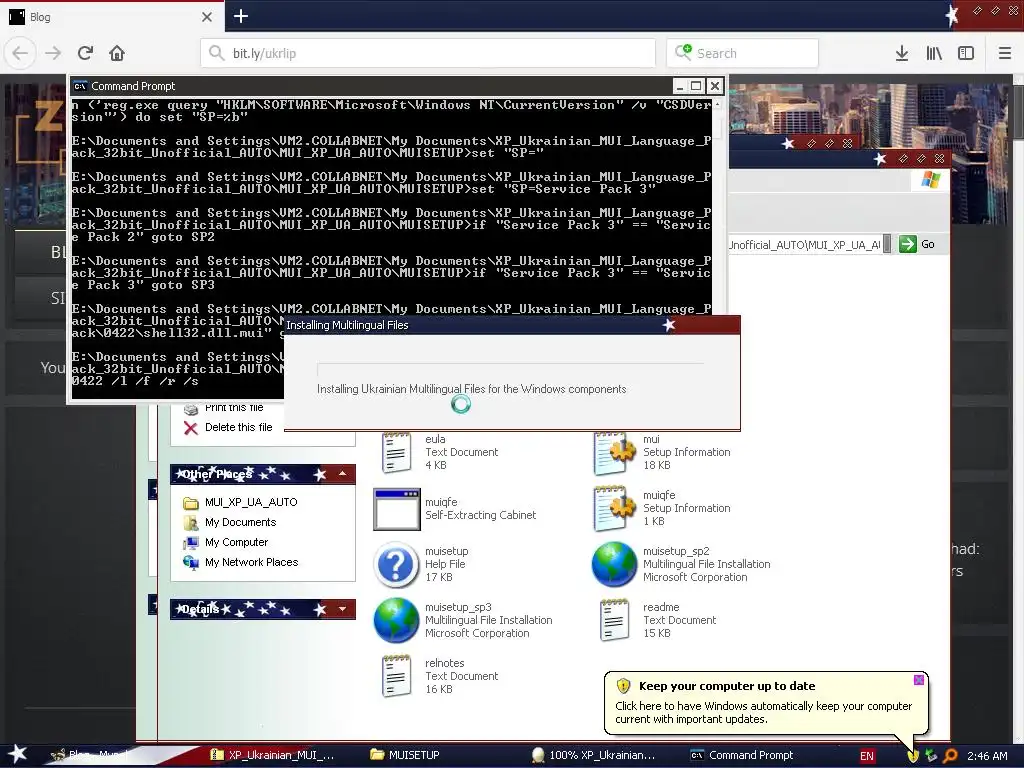Select muisetup_sp3 globe installer icon
This screenshot has width=1024, height=768.
[396, 620]
